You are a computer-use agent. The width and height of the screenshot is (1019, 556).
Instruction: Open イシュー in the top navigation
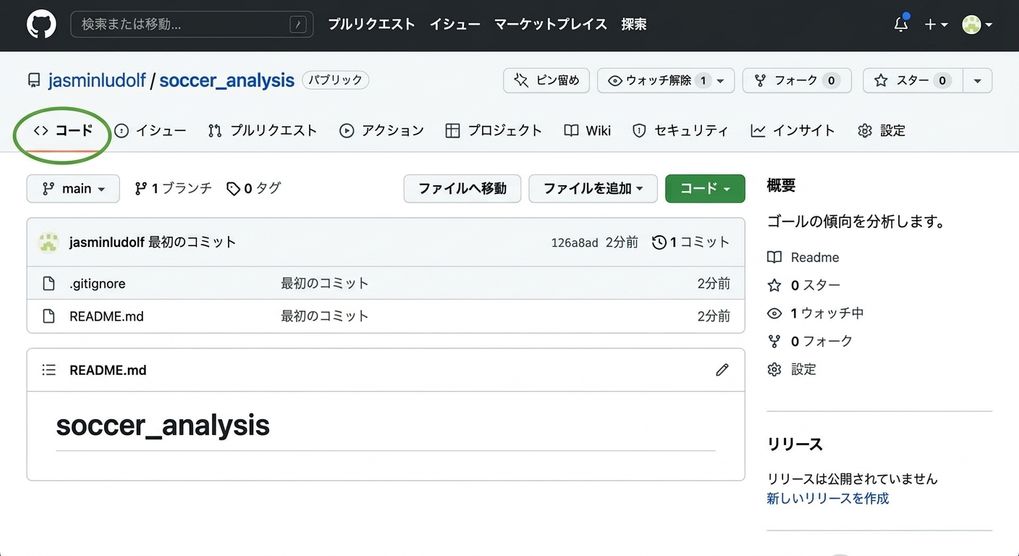tap(455, 24)
